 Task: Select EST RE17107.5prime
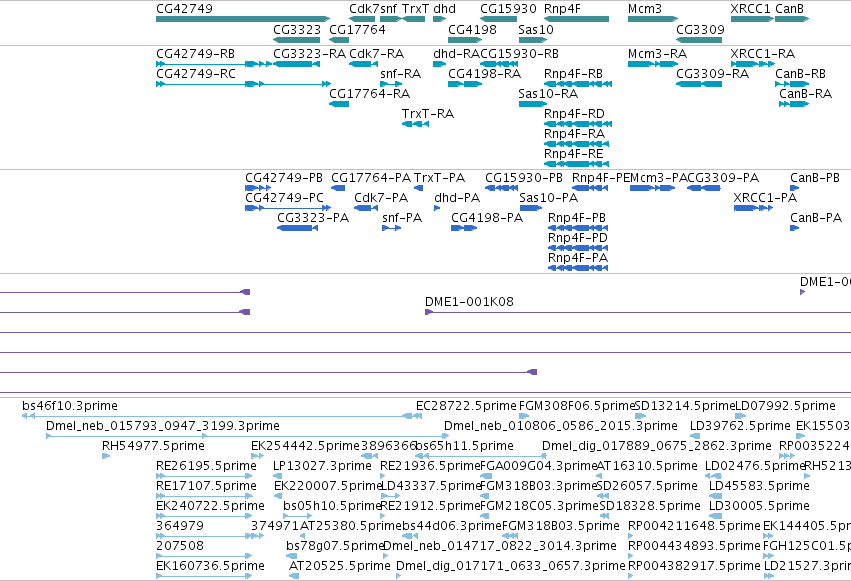[x=206, y=487]
